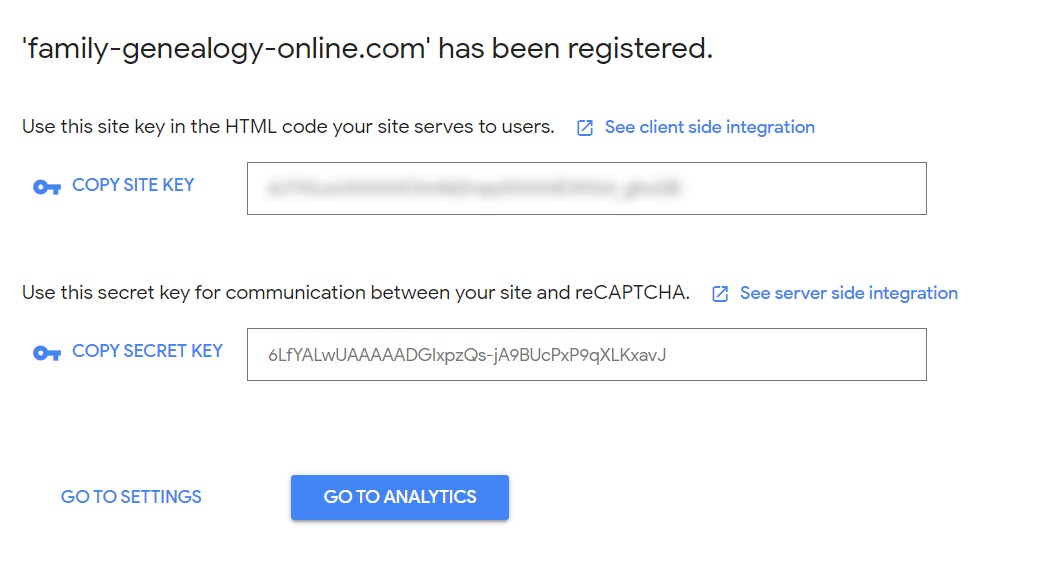
Task: Copy the secret key using COPY SECRET KEY
Action: (x=147, y=351)
